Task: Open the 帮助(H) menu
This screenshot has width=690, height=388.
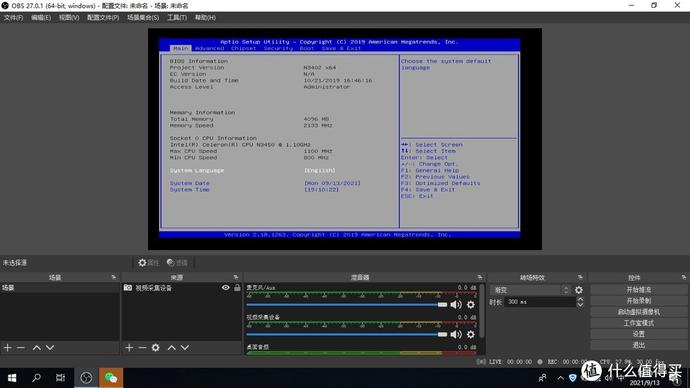Action: coord(205,18)
